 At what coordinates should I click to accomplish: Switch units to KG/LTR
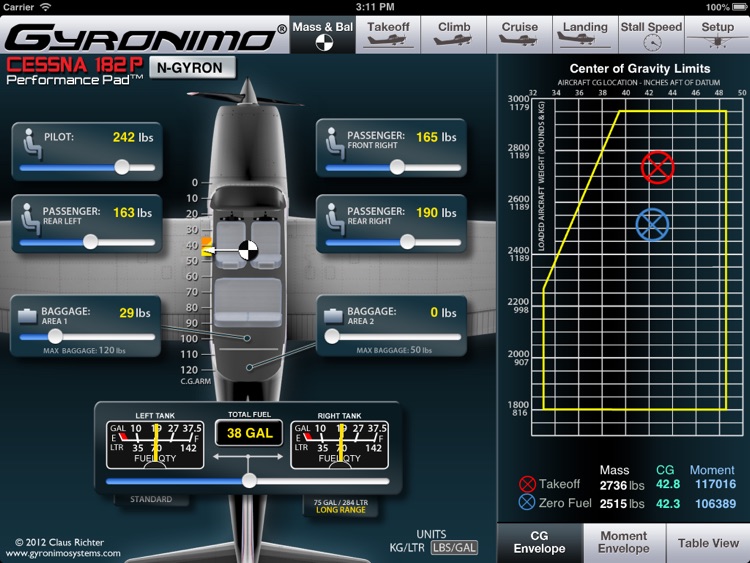tap(407, 548)
